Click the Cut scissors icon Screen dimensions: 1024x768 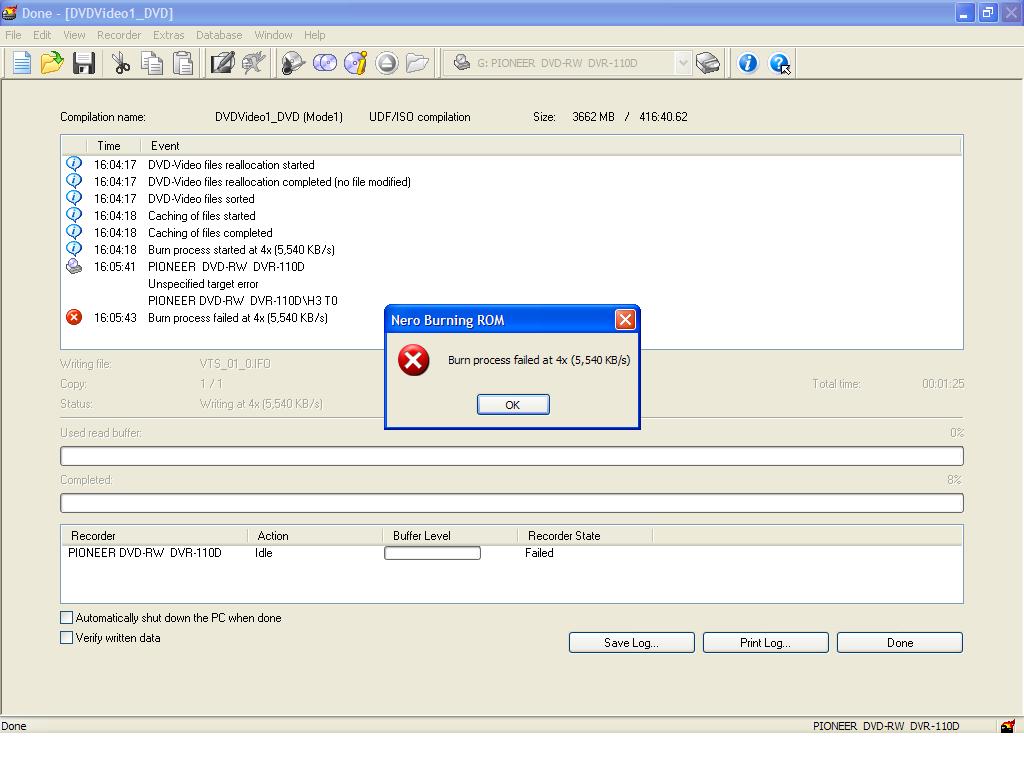(121, 63)
